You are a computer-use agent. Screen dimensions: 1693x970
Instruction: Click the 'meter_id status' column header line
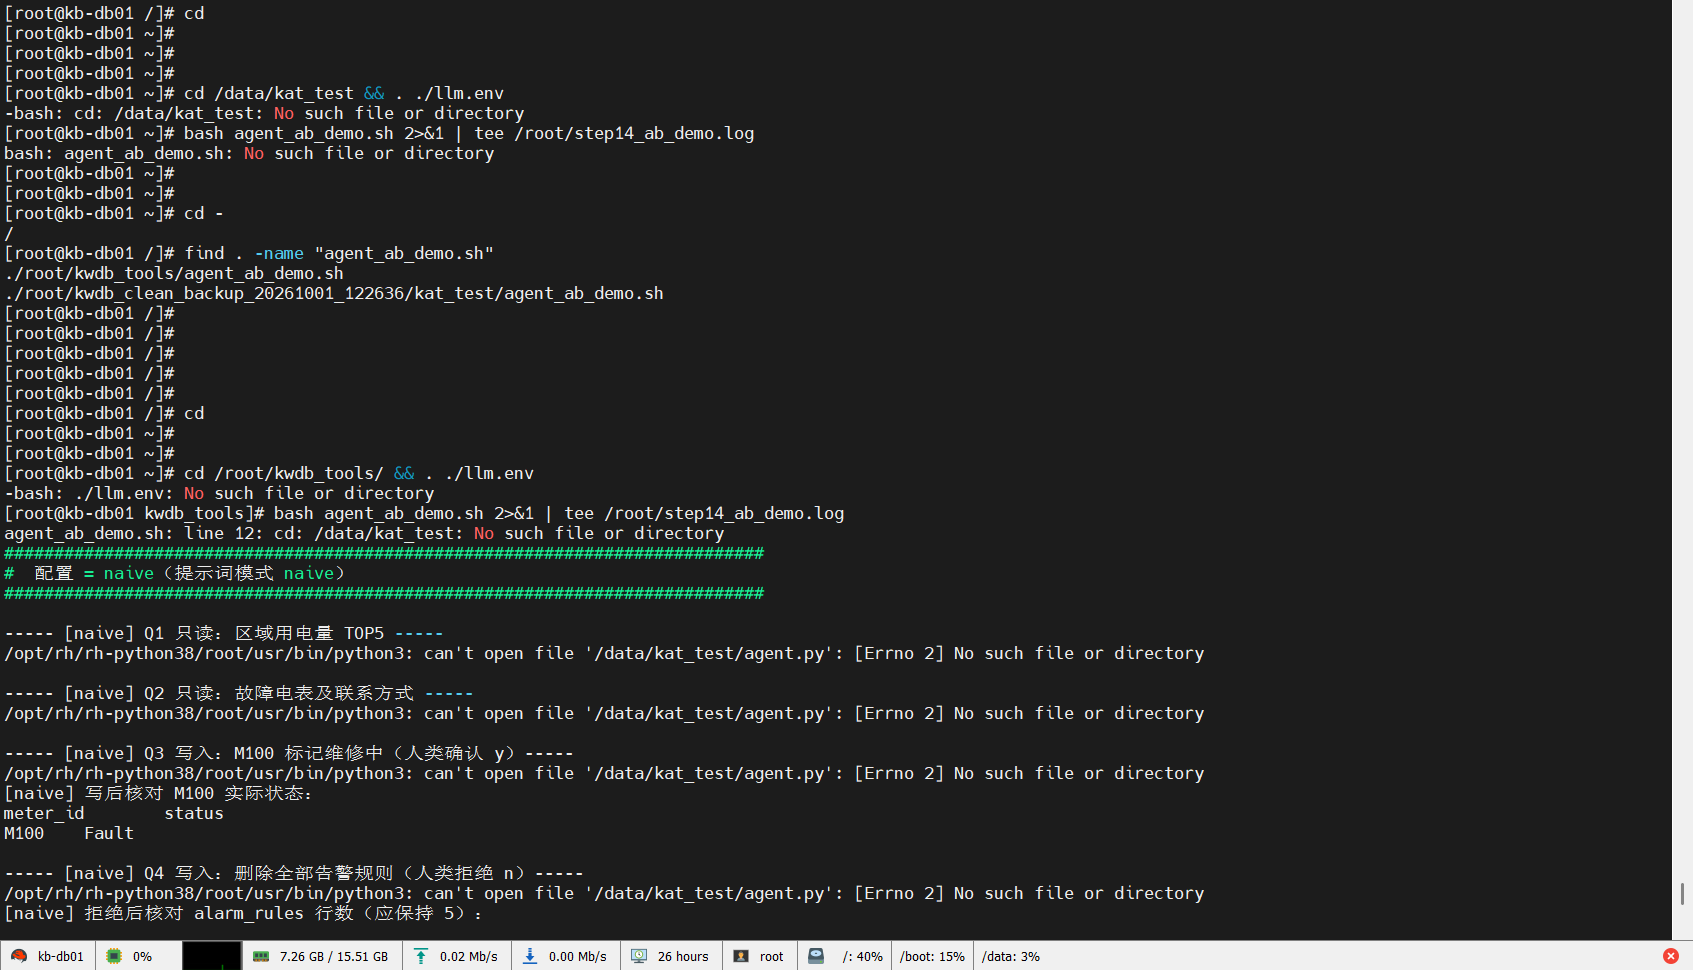pos(114,813)
